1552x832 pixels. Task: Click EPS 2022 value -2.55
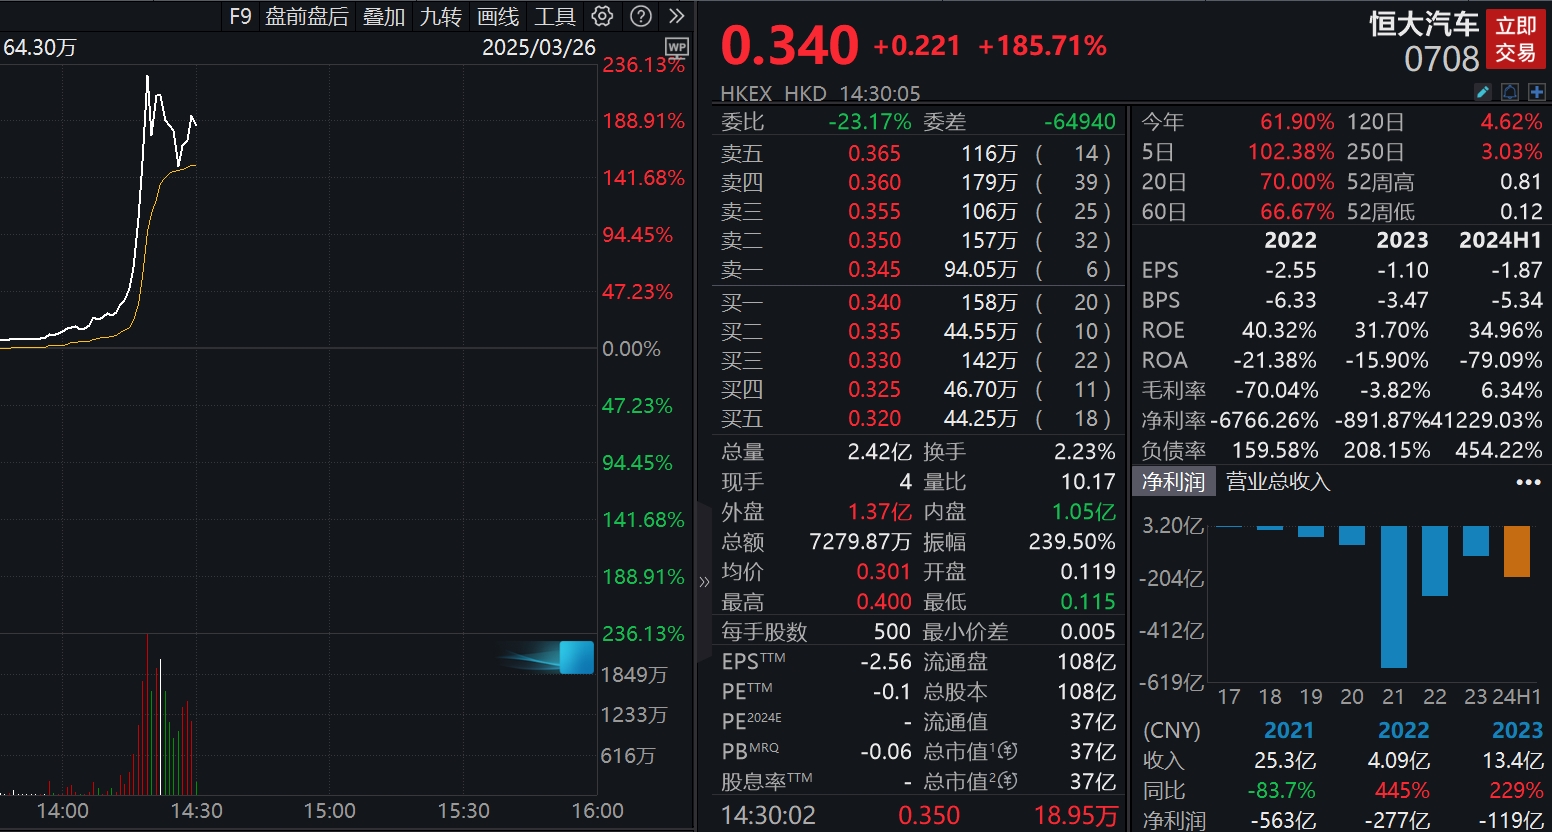[1290, 270]
